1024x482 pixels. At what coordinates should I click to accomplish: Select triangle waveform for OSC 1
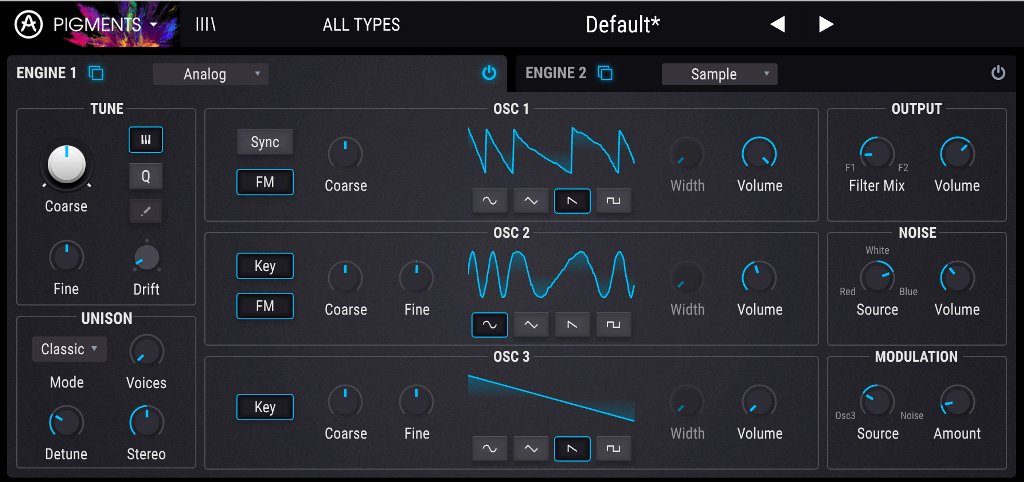pos(532,201)
